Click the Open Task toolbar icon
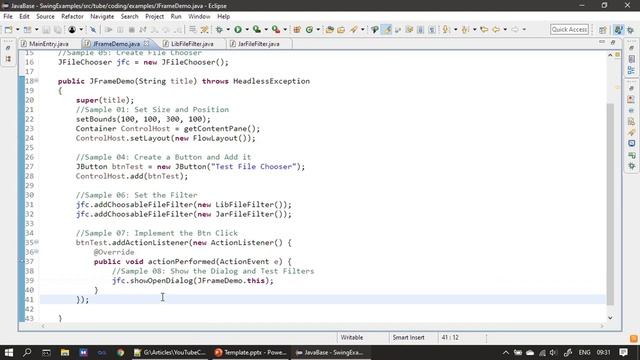Viewport: 640px width, 360px height. click(x=341, y=29)
